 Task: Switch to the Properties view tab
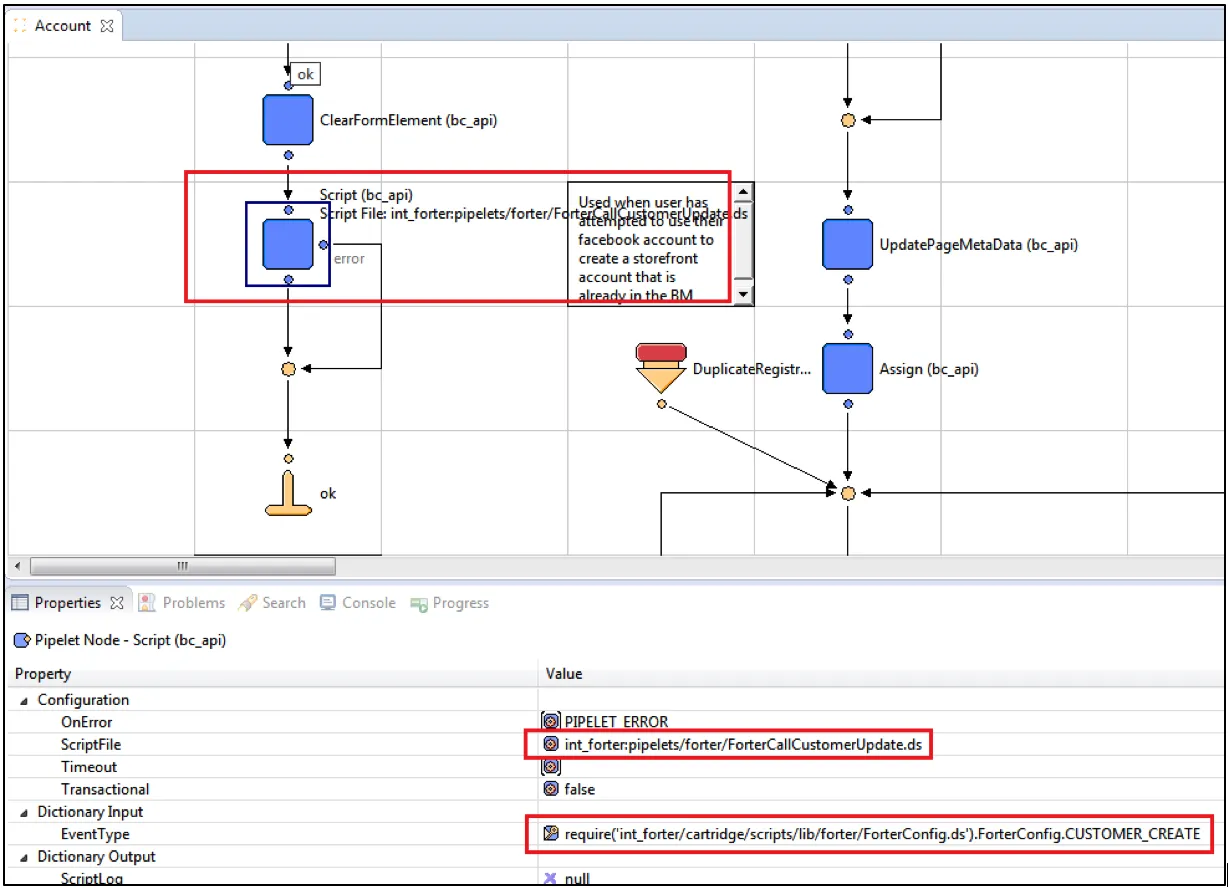click(x=67, y=603)
